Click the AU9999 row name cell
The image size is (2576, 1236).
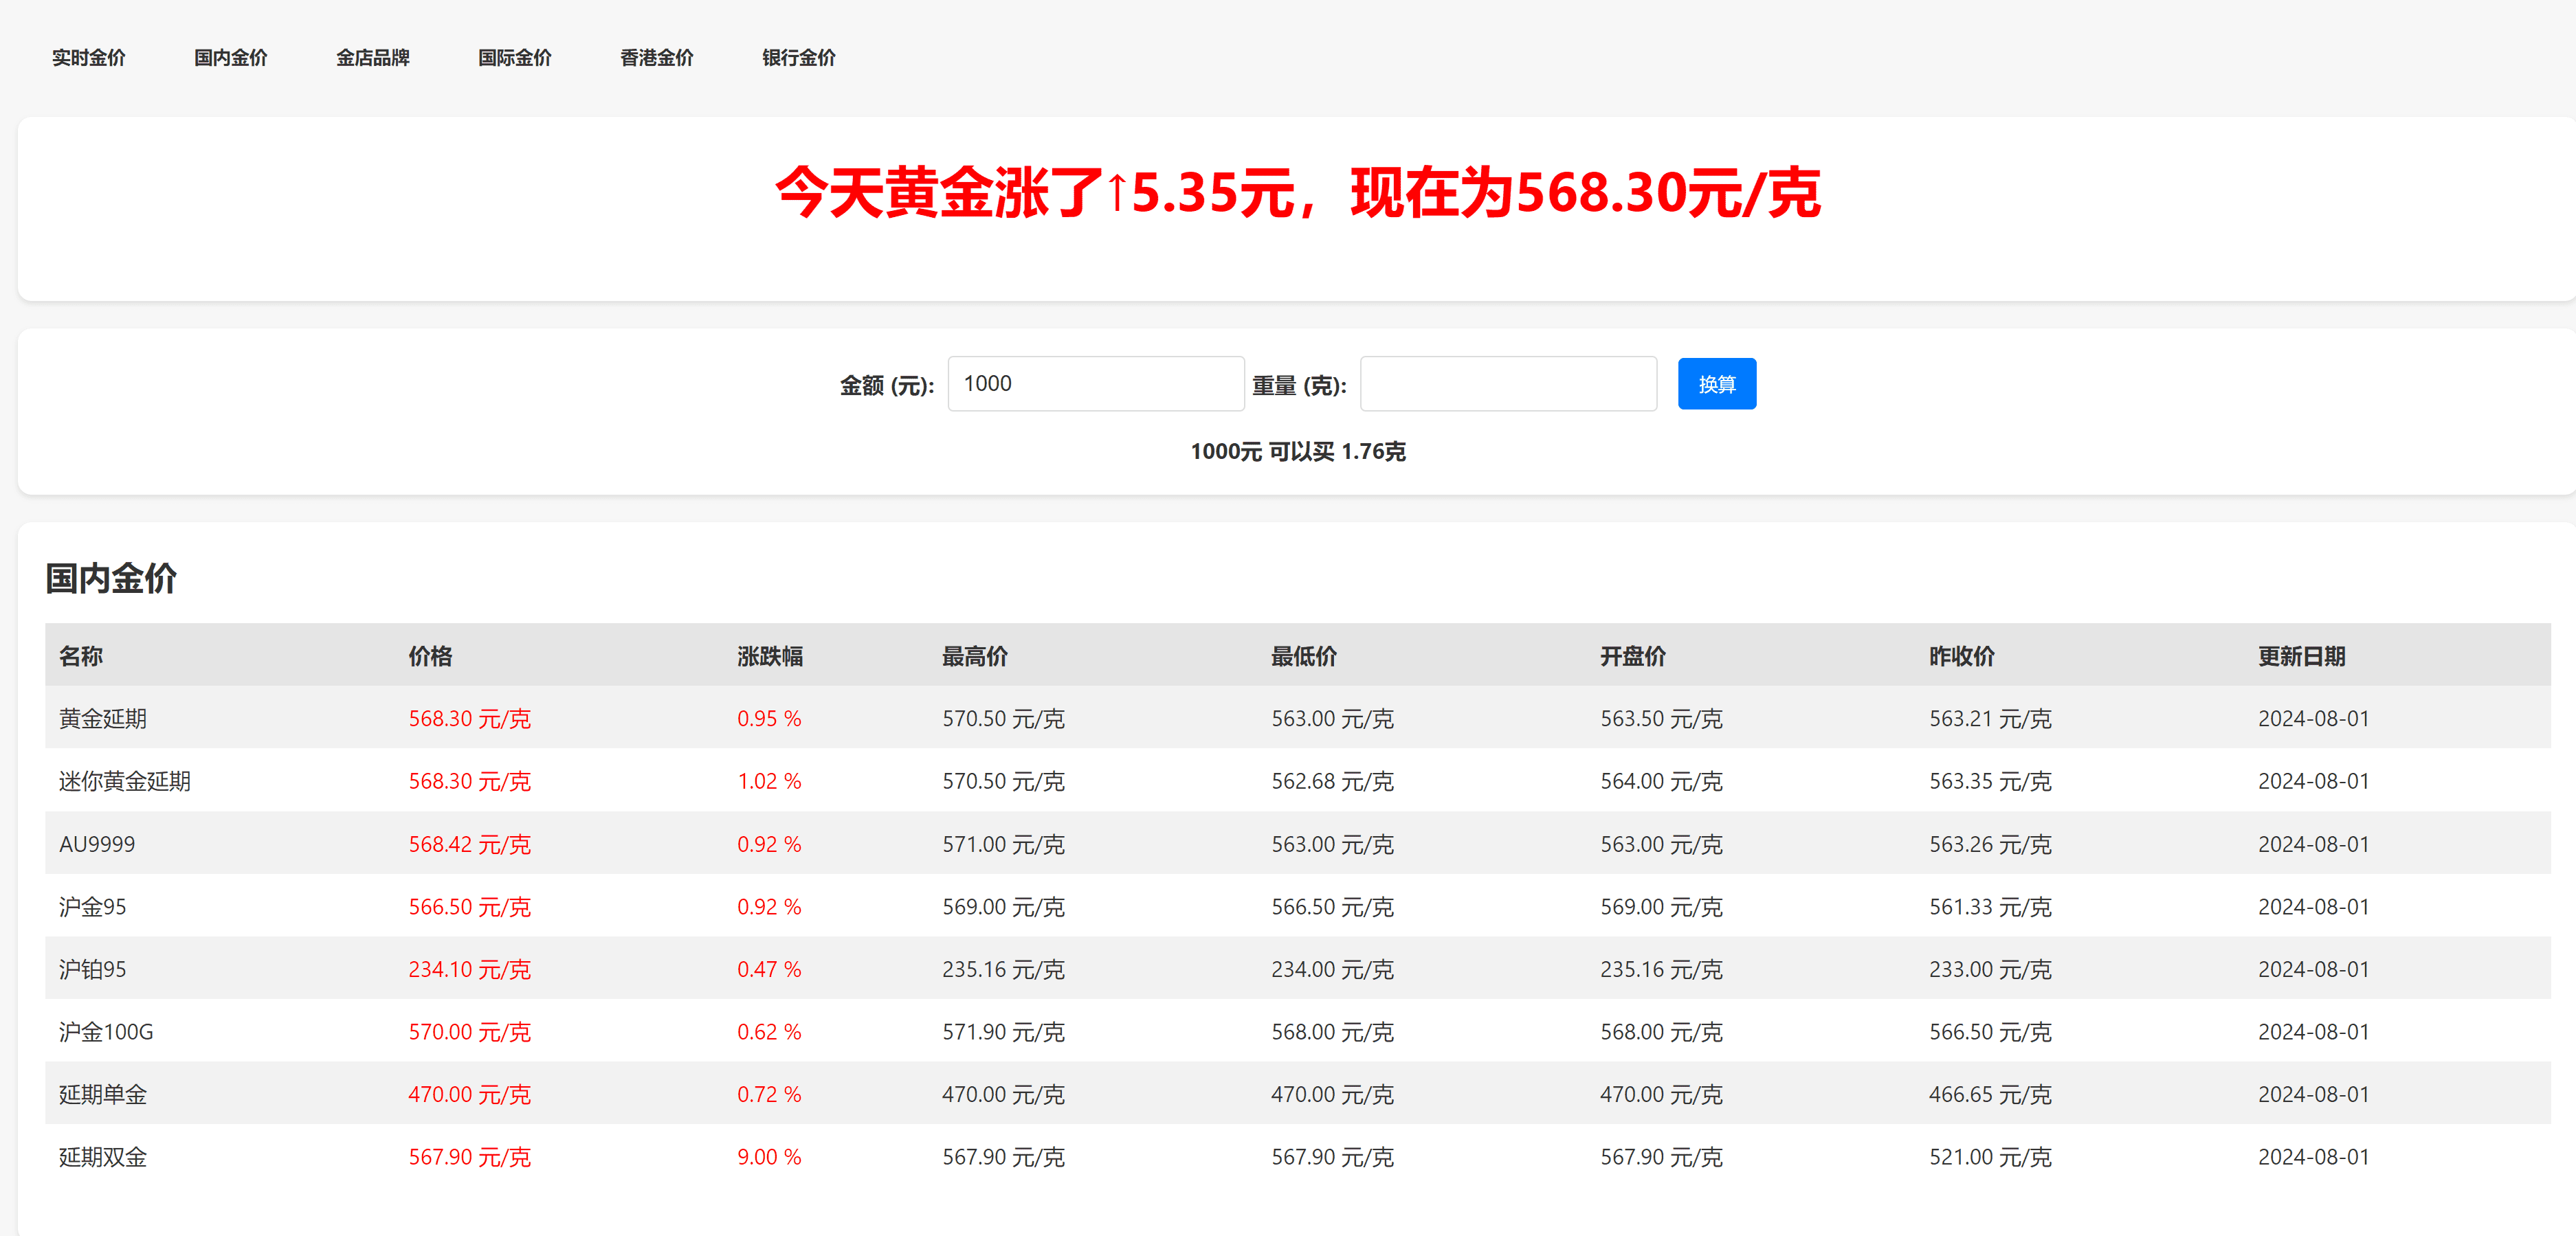click(97, 844)
